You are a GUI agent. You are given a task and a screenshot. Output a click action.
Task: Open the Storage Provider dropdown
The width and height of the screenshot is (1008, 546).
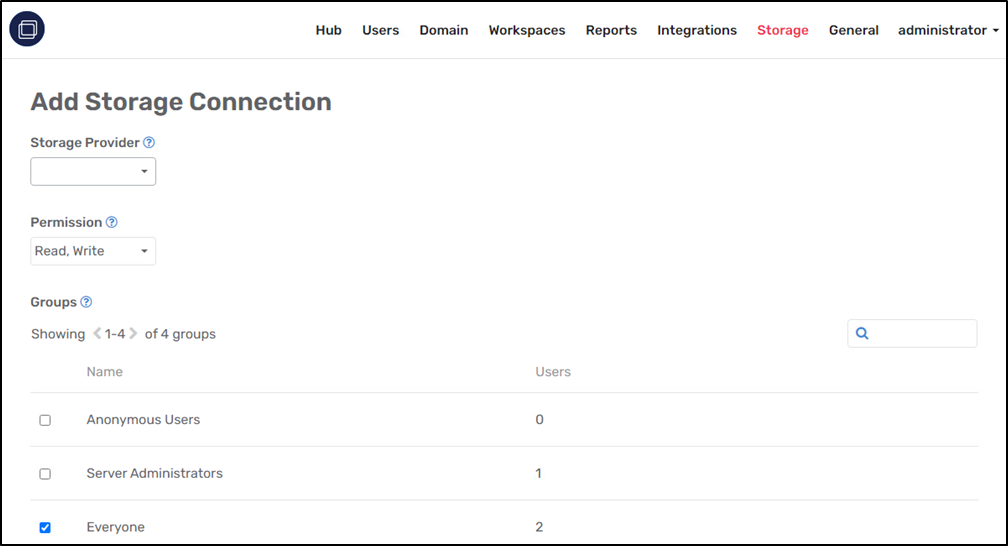coord(93,172)
